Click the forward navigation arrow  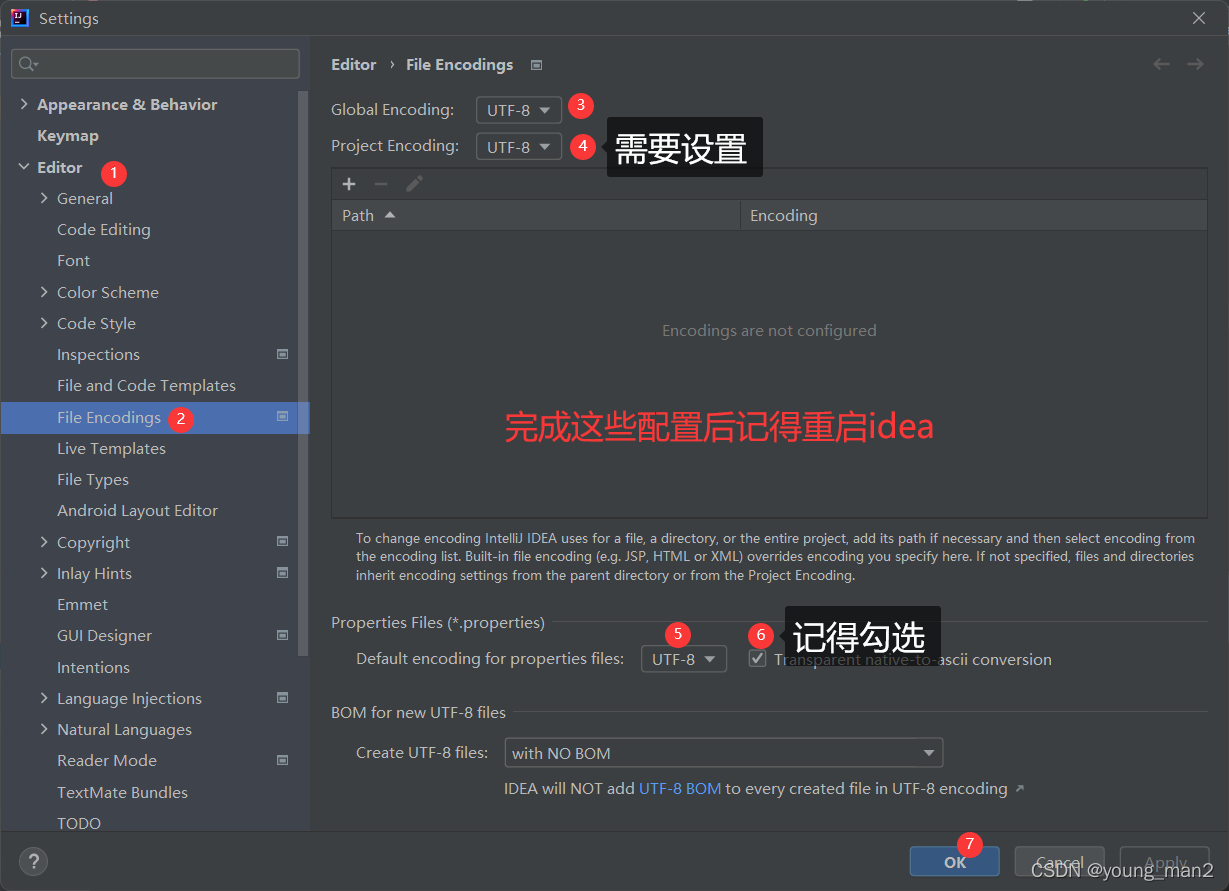1195,64
